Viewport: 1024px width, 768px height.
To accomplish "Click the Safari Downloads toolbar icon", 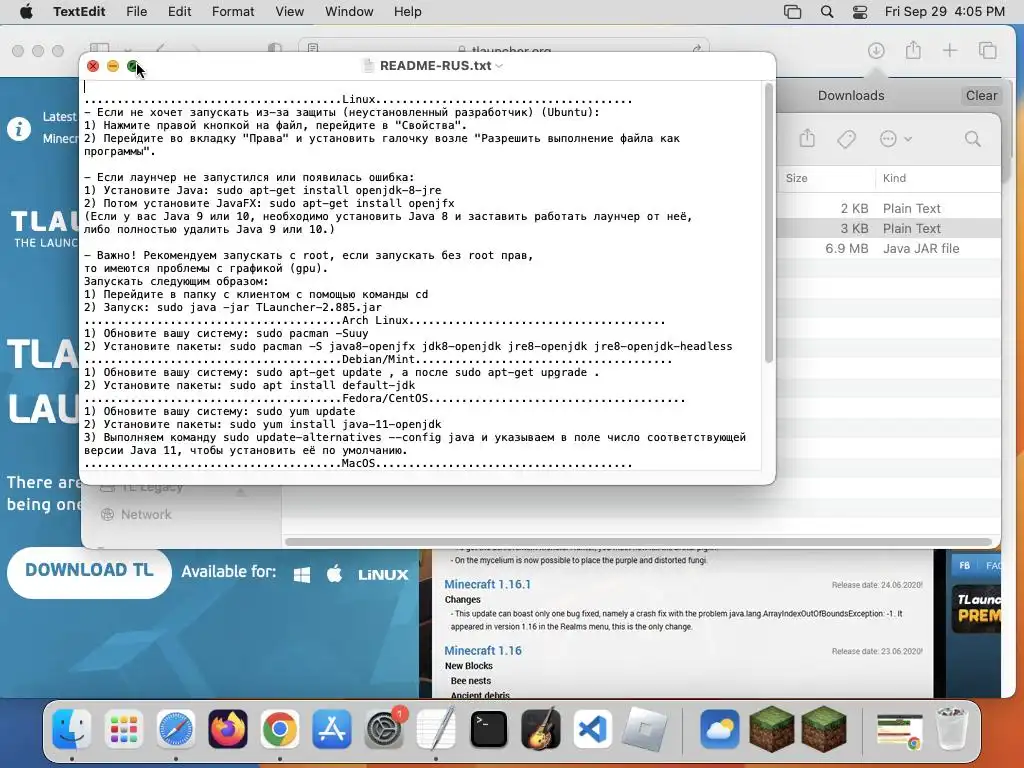I will 876,50.
